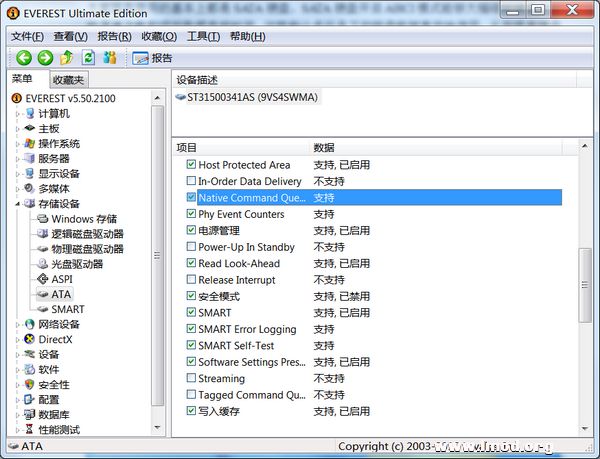Click the up-level arrow toolbar icon
This screenshot has width=600, height=459.
click(x=67, y=58)
